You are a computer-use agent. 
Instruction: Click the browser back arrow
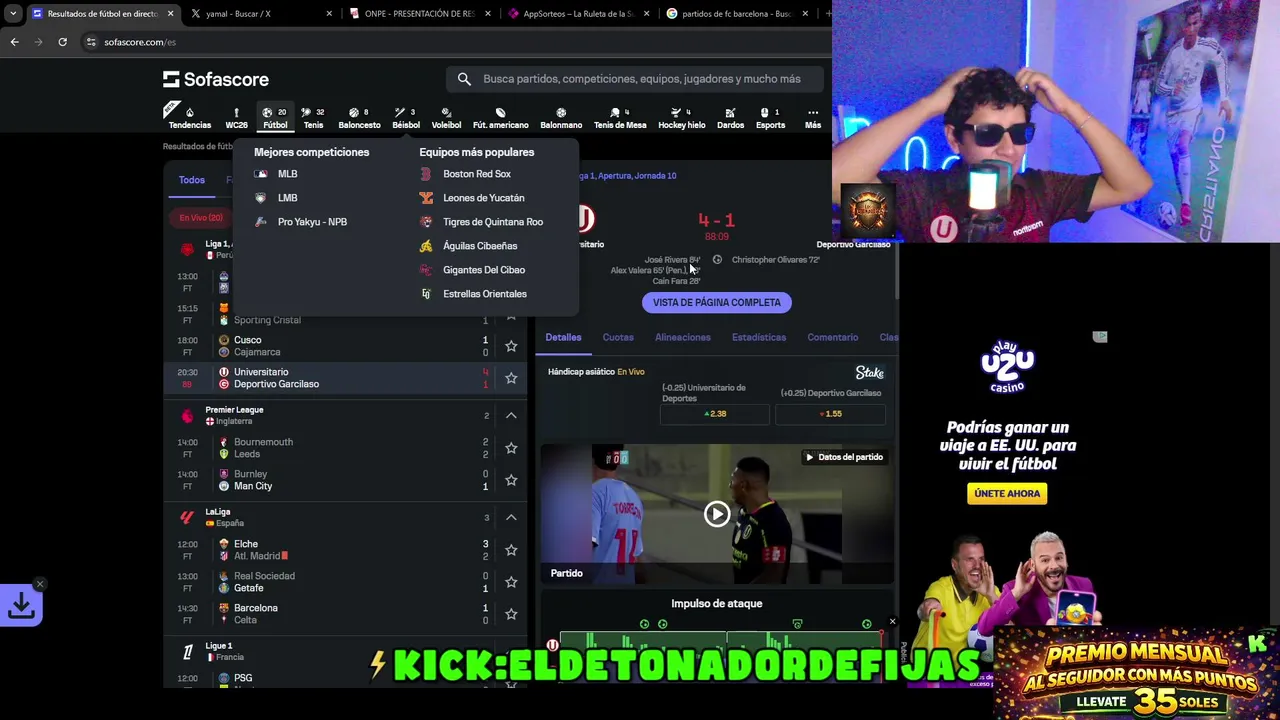coord(14,42)
